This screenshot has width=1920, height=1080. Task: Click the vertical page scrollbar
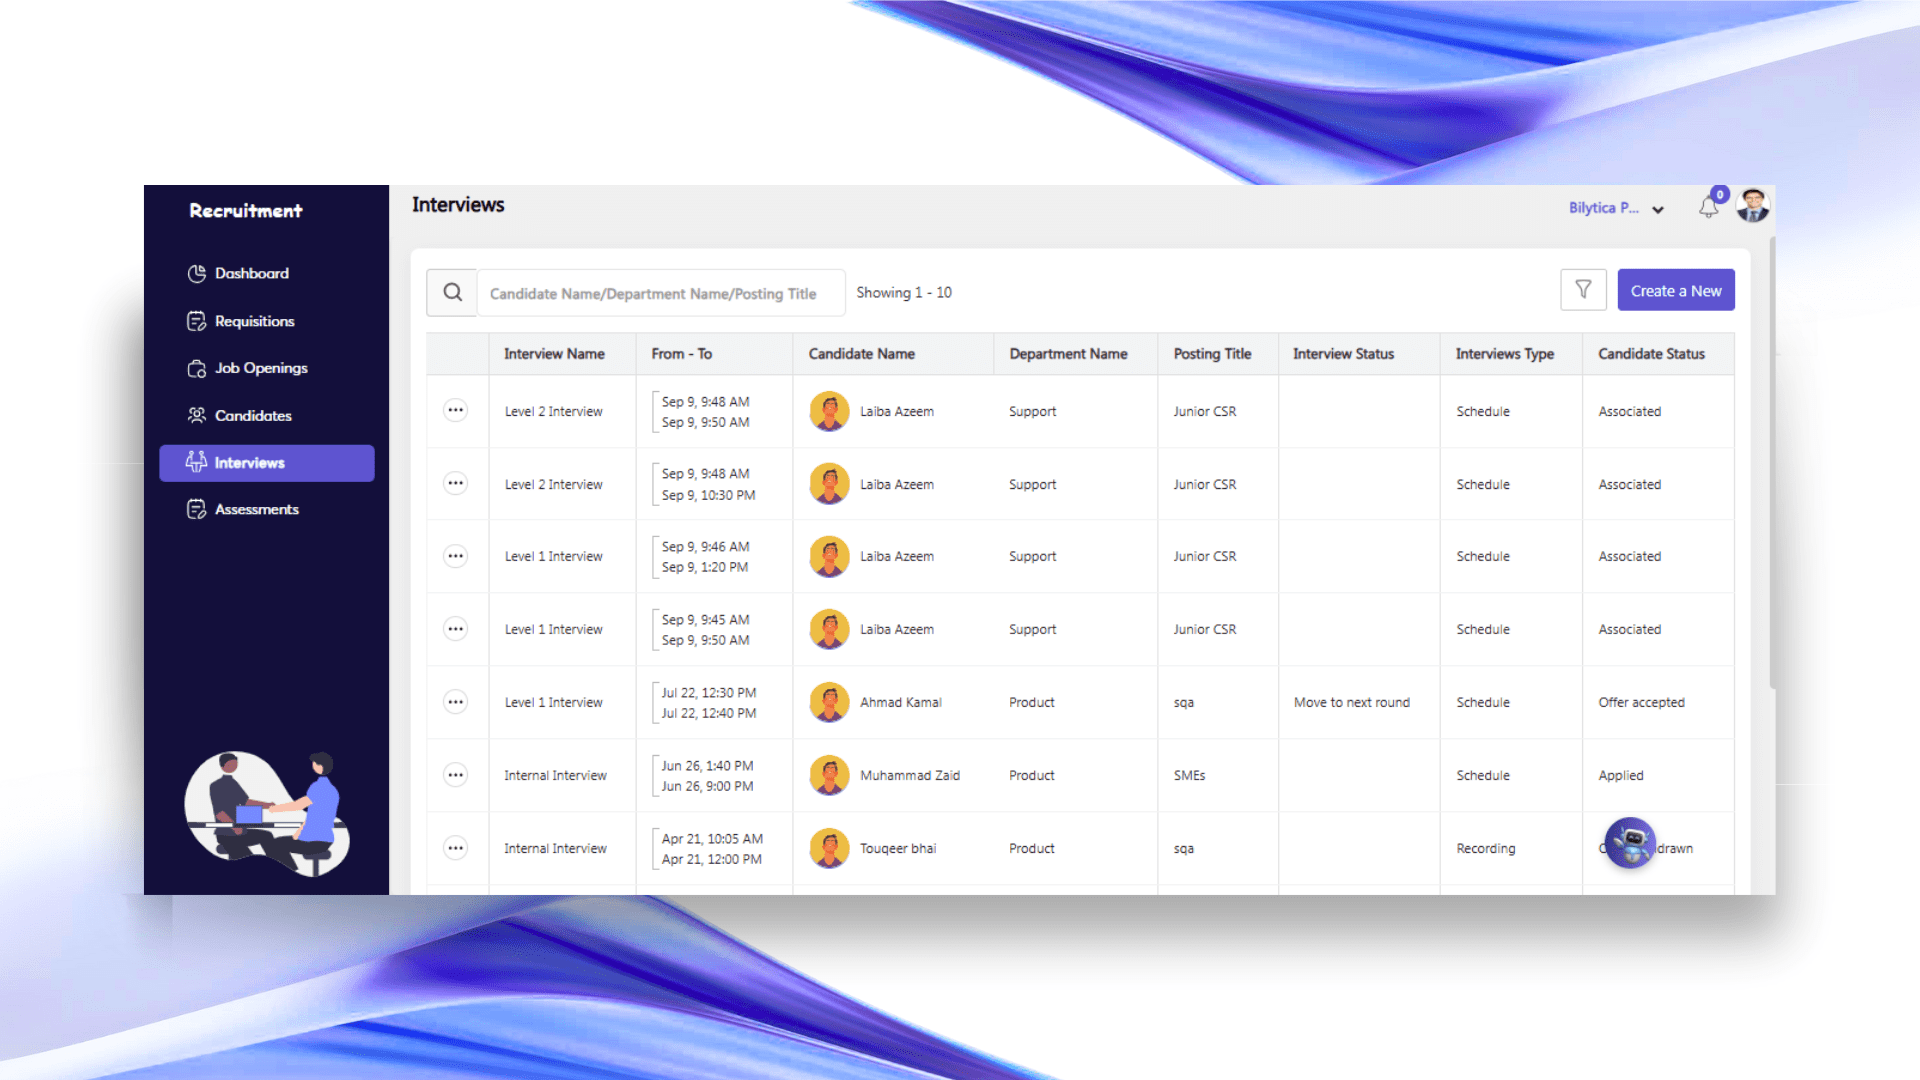1772,460
